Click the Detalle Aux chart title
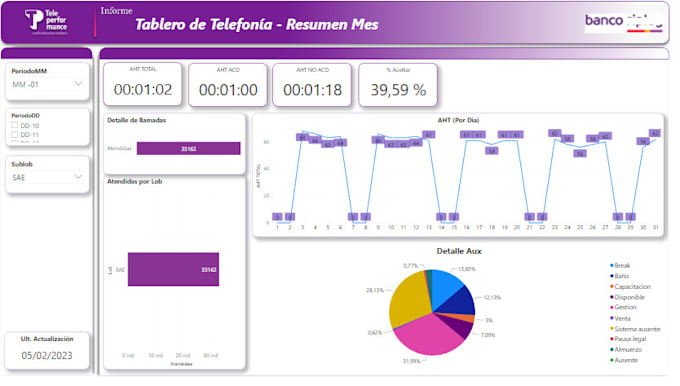Image resolution: width=680 pixels, height=386 pixels. [459, 252]
